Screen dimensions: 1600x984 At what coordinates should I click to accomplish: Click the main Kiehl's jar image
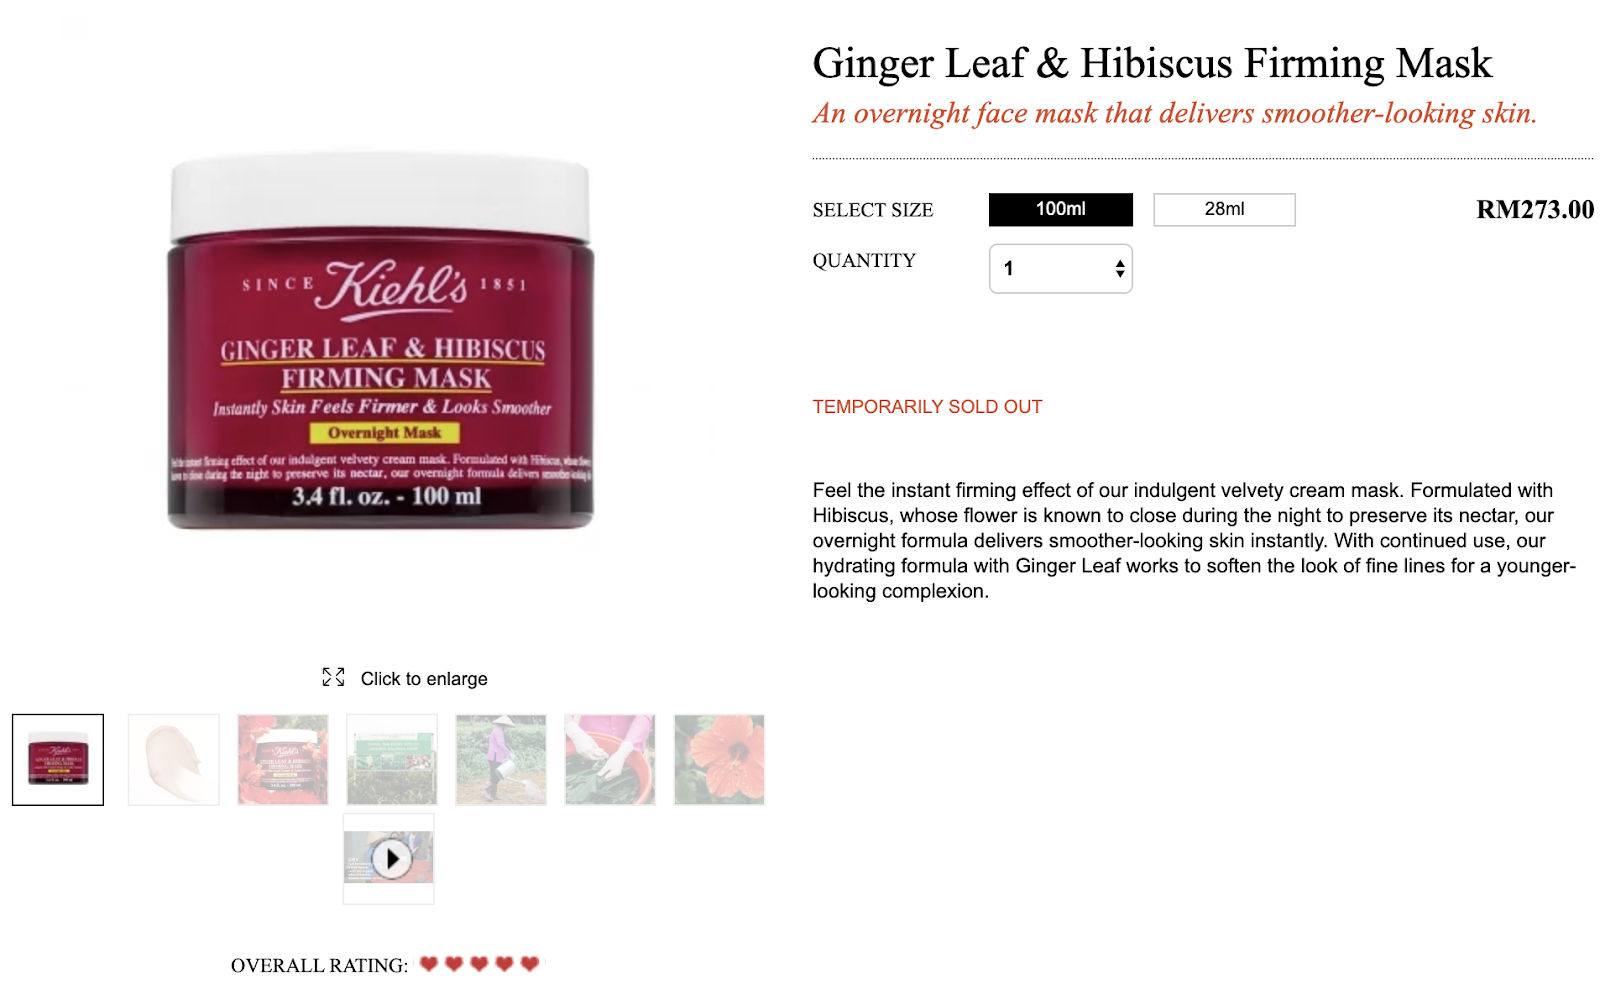click(380, 341)
